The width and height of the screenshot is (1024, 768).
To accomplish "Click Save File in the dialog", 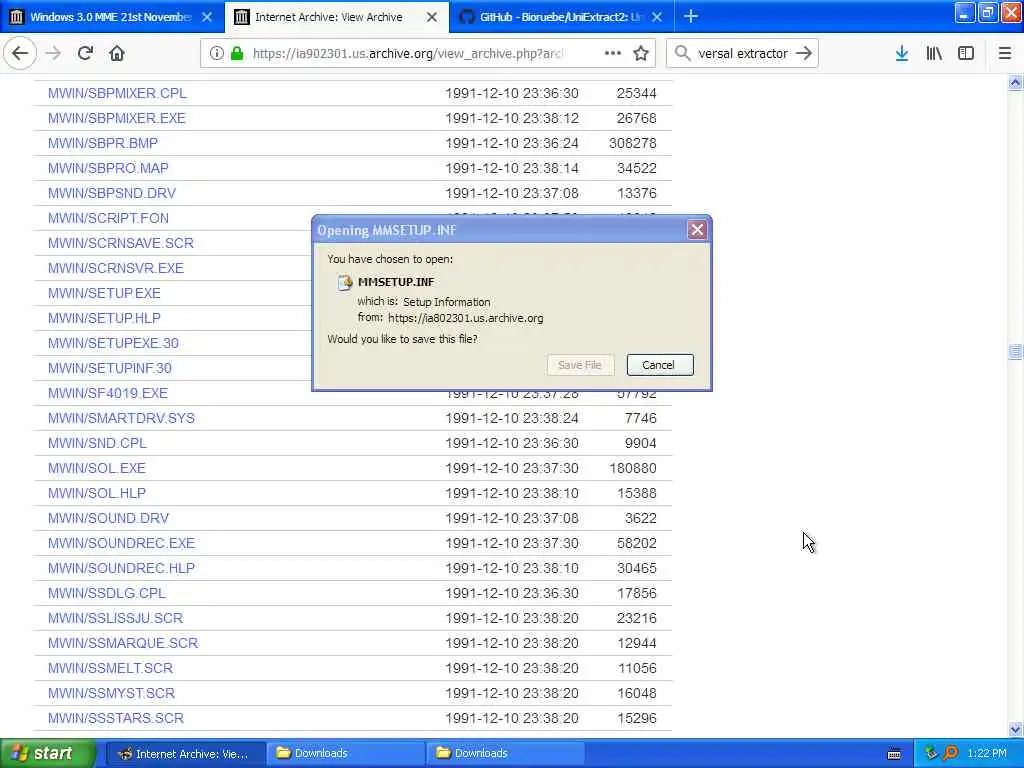I will coord(580,365).
